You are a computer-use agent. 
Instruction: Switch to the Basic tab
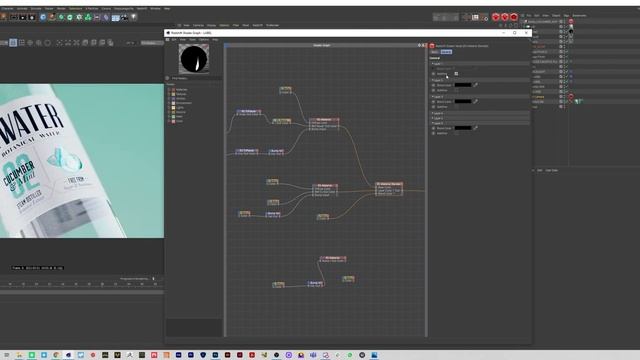pyautogui.click(x=434, y=52)
